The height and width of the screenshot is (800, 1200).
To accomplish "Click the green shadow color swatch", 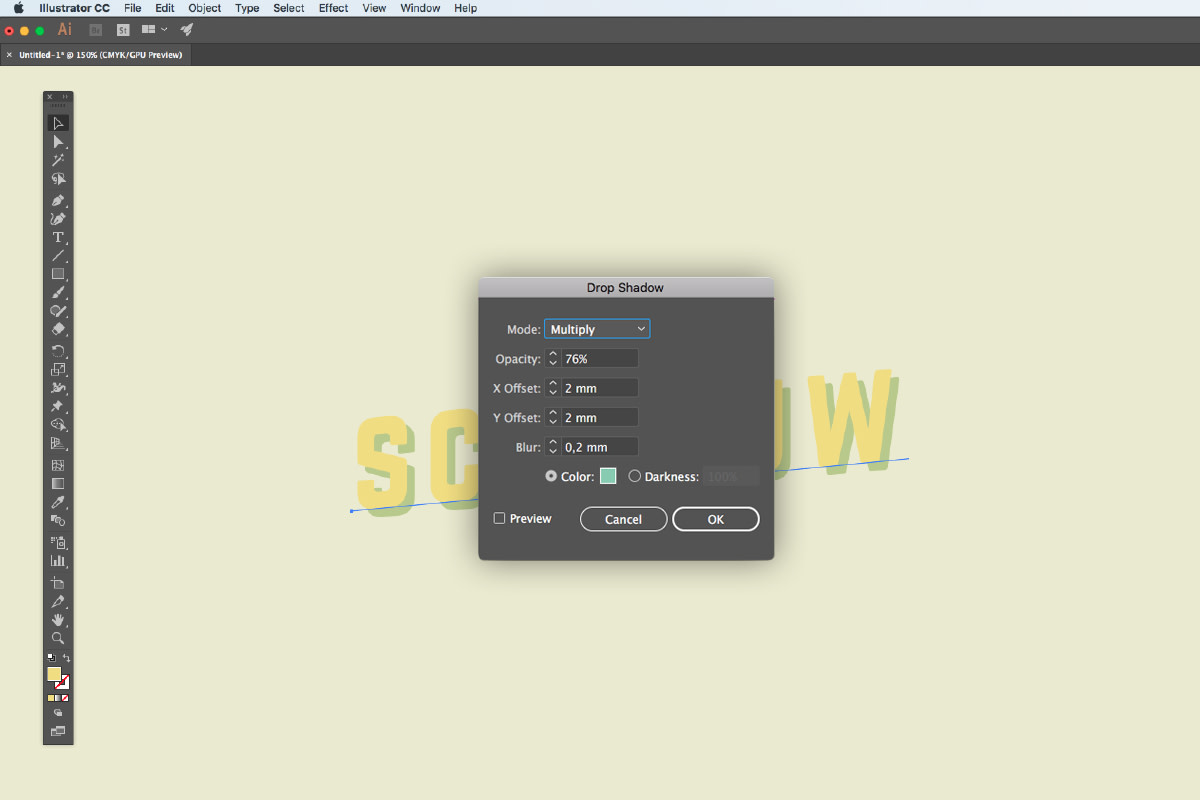I will [x=608, y=476].
